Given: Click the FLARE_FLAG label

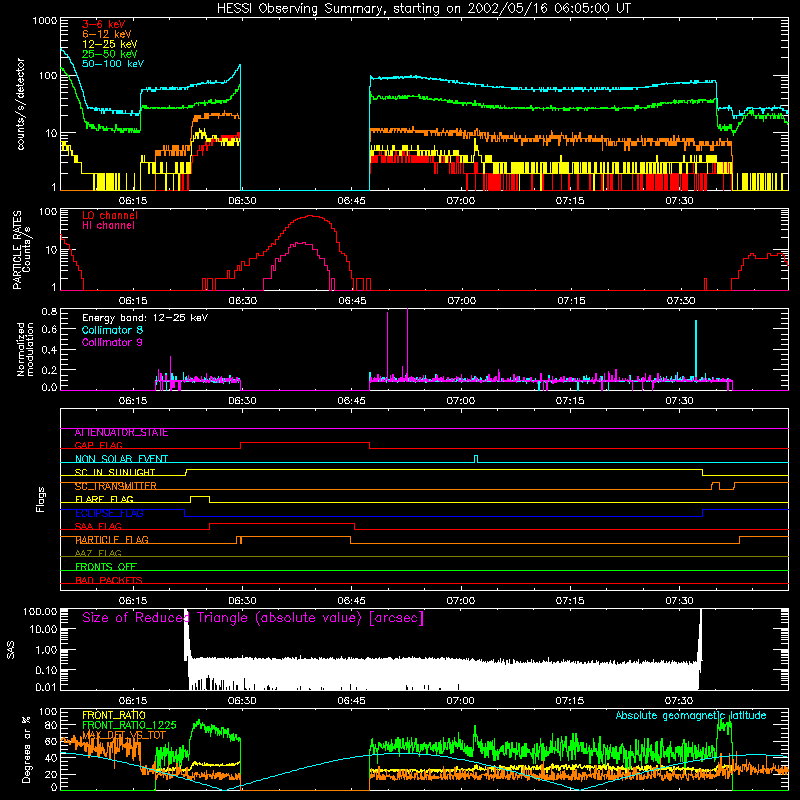Looking at the screenshot, I should coord(104,499).
